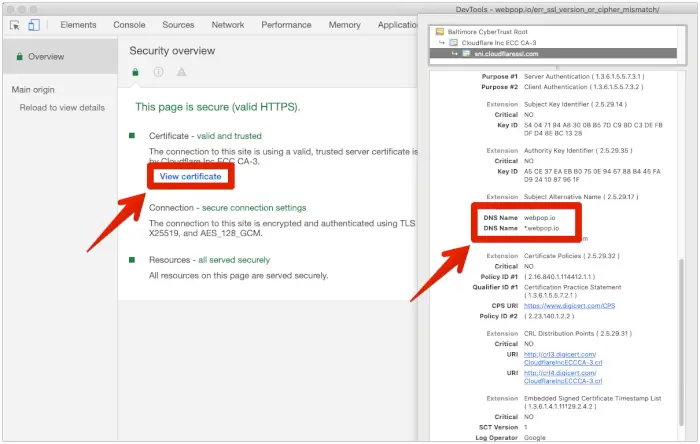Select Overview in the security sidebar
The image size is (700, 444).
click(60, 57)
